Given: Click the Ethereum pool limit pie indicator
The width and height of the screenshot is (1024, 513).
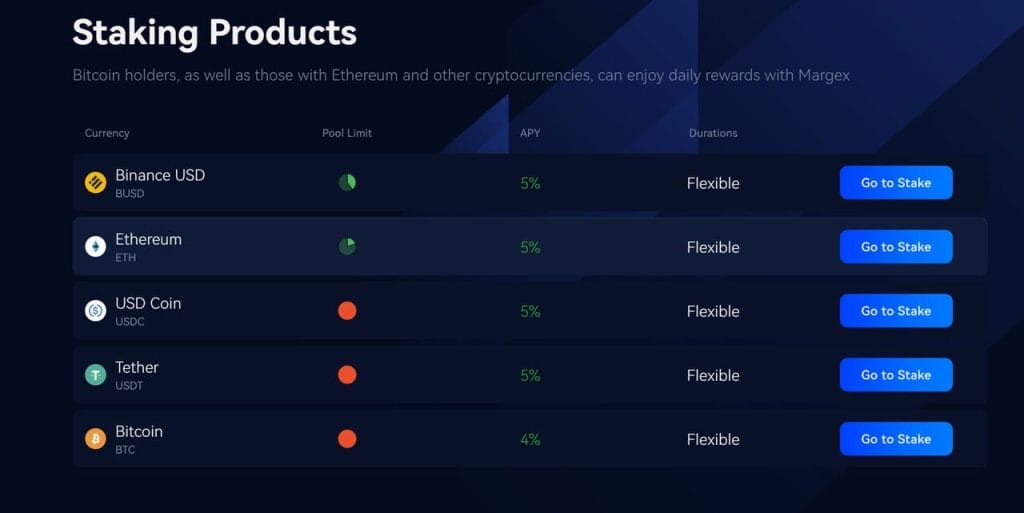Looking at the screenshot, I should (347, 246).
